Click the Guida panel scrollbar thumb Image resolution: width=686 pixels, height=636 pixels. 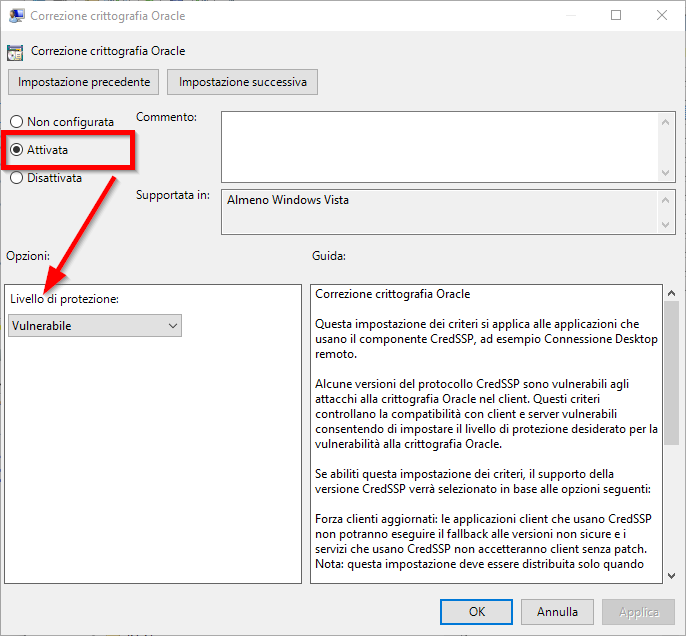coord(672,373)
